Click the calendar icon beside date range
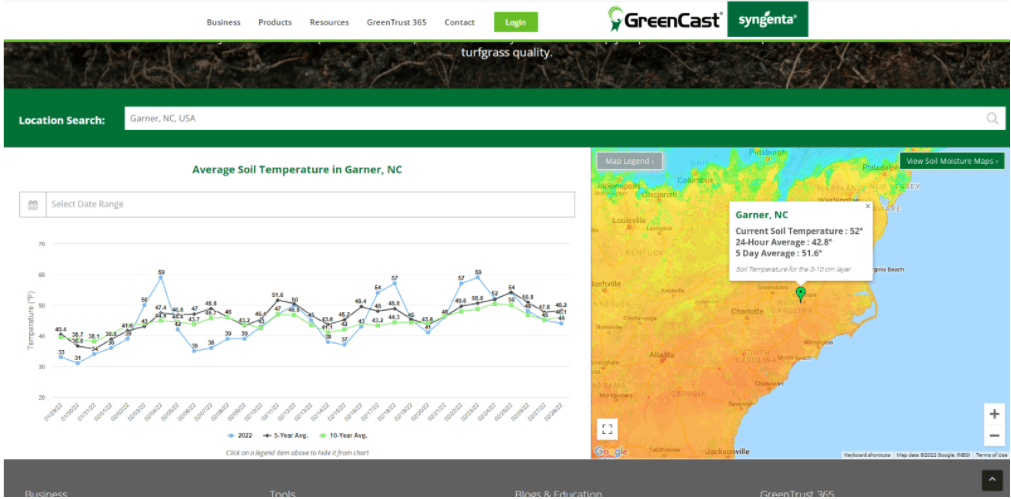Image resolution: width=1011 pixels, height=499 pixels. click(x=33, y=204)
